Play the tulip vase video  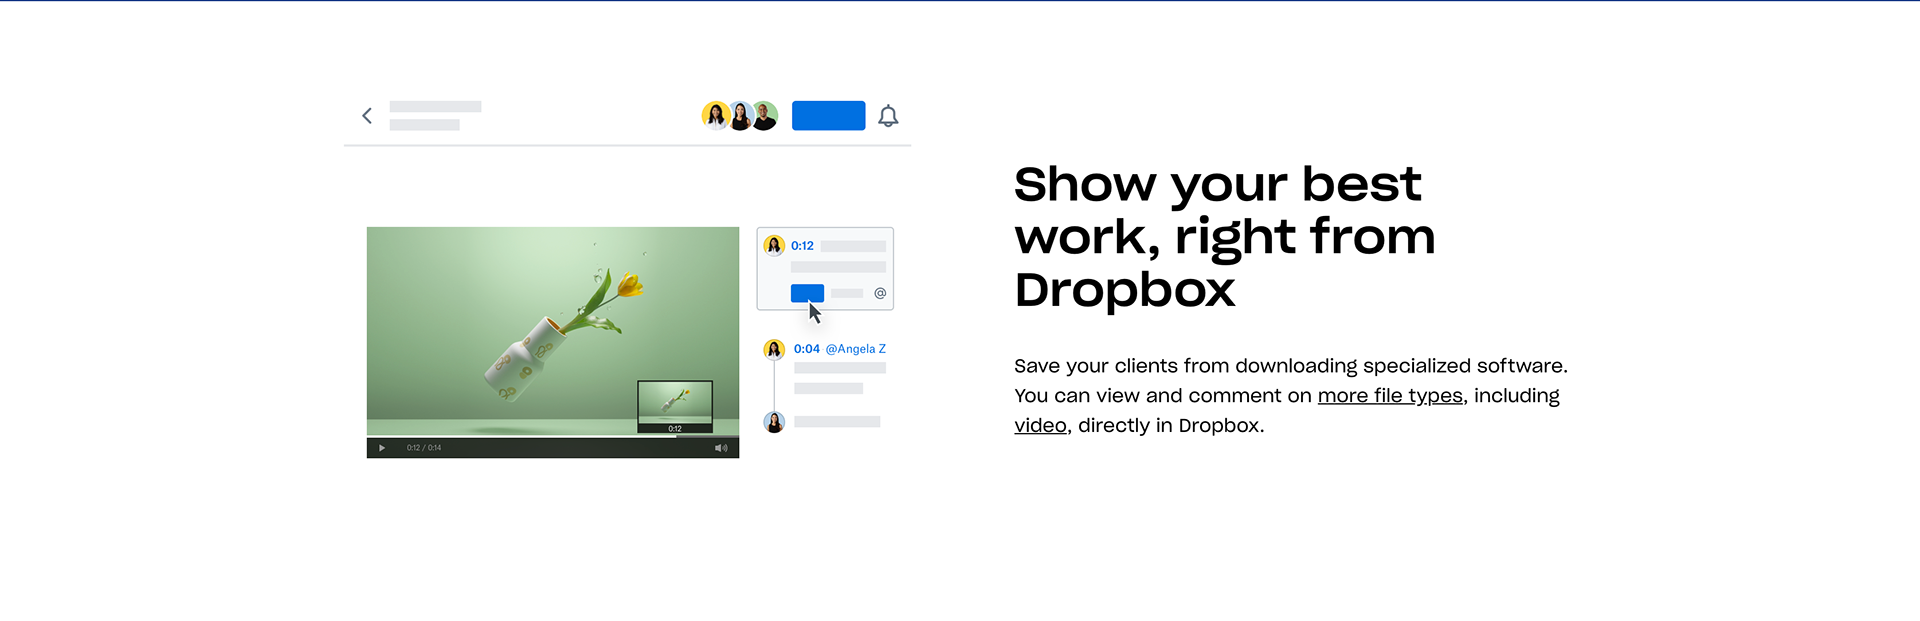pyautogui.click(x=382, y=448)
